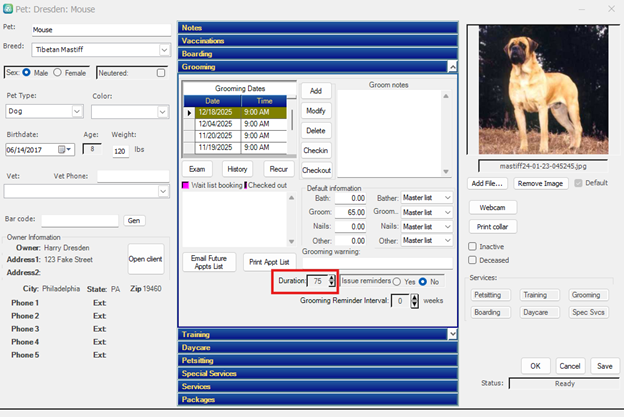Open the Vet dropdown

coord(163,191)
